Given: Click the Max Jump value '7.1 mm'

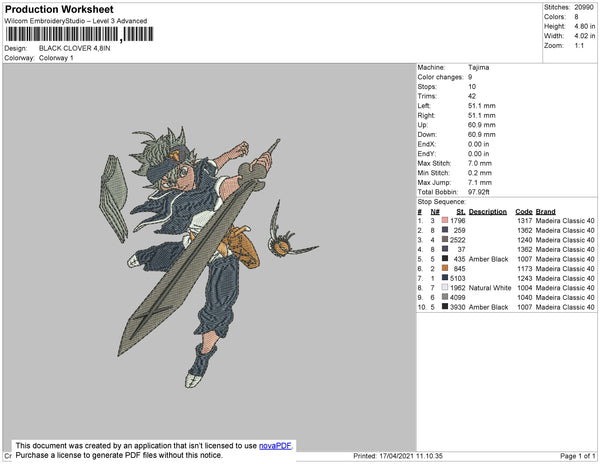Looking at the screenshot, I should (479, 182).
